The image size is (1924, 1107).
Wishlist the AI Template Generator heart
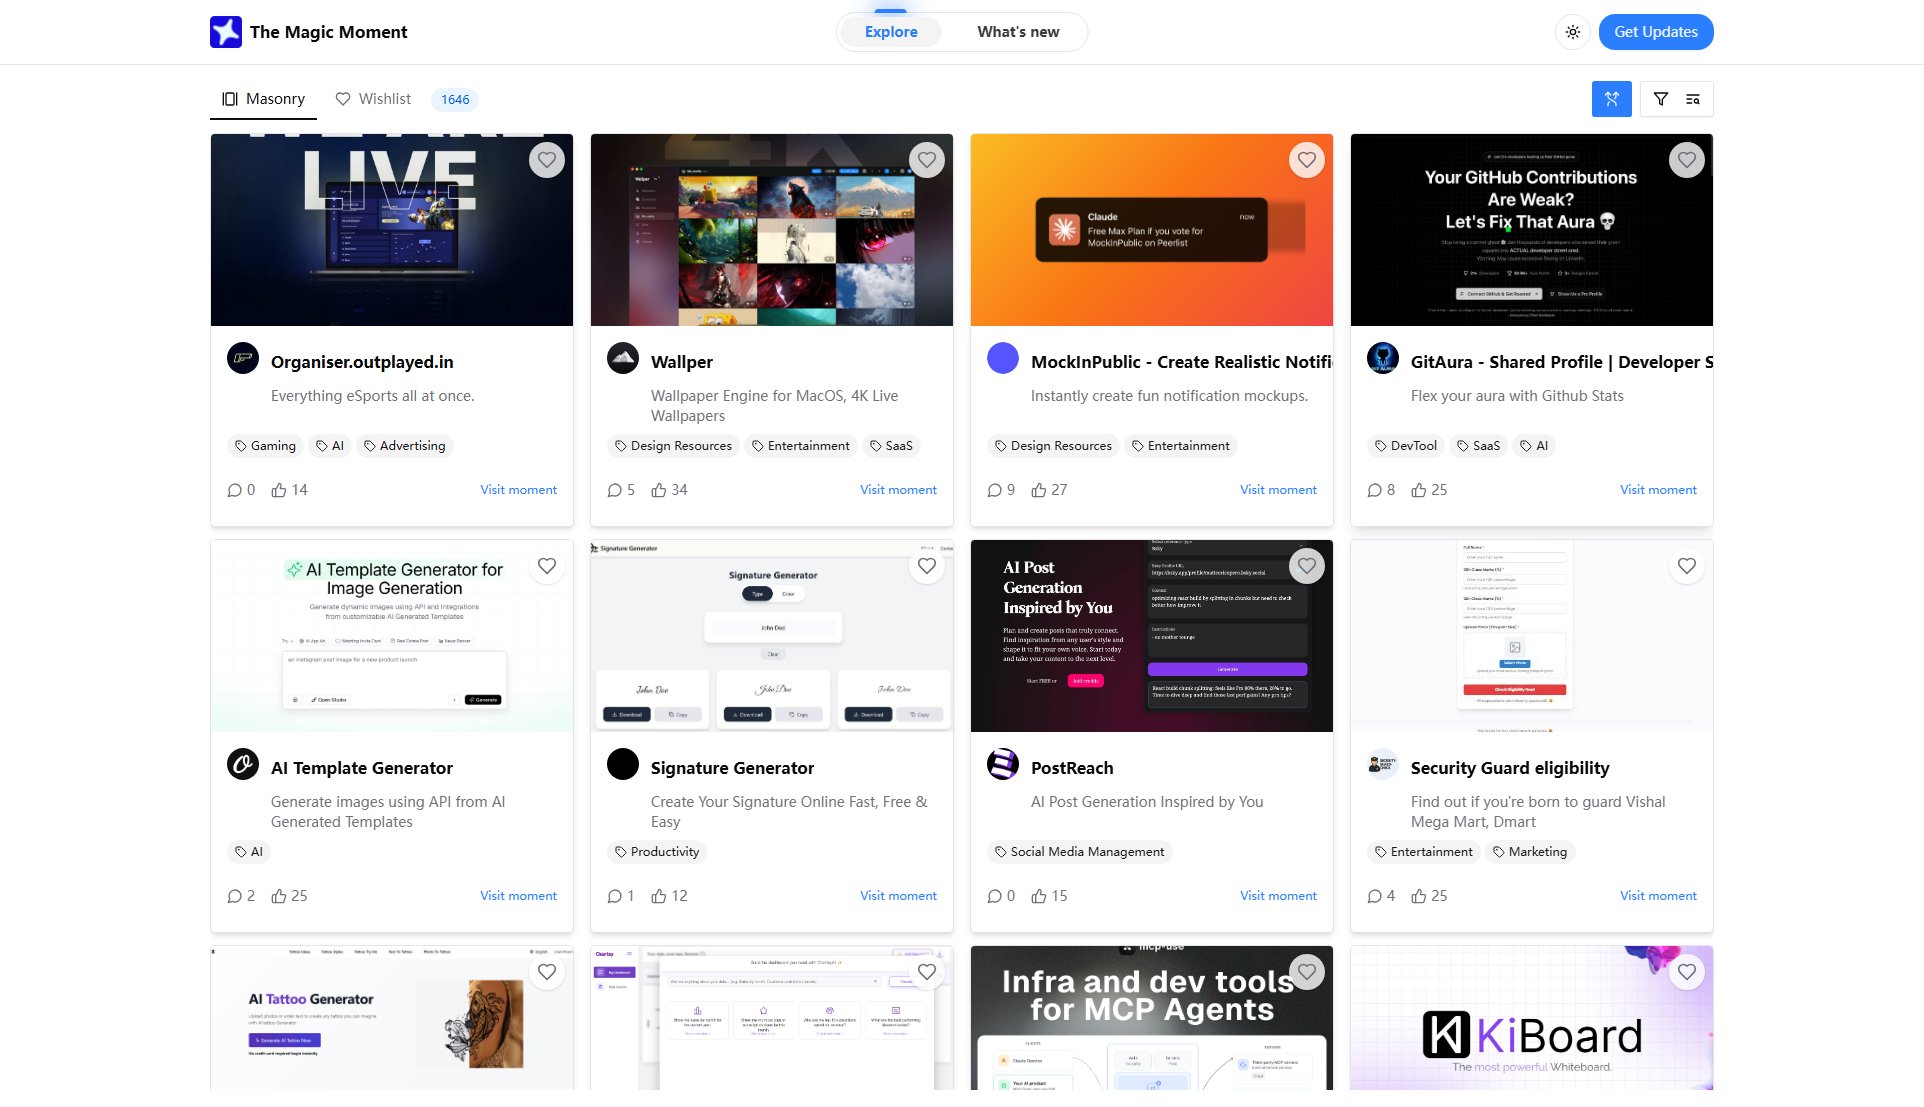[x=547, y=566]
